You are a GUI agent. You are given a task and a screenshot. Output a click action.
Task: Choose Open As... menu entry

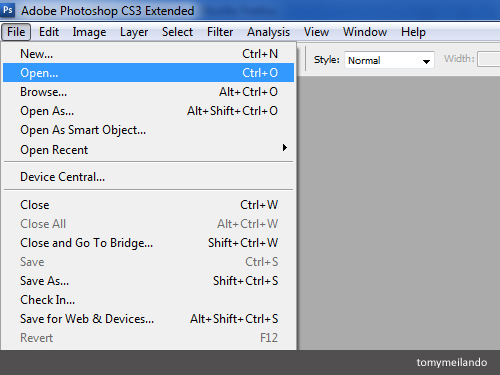pos(148,111)
